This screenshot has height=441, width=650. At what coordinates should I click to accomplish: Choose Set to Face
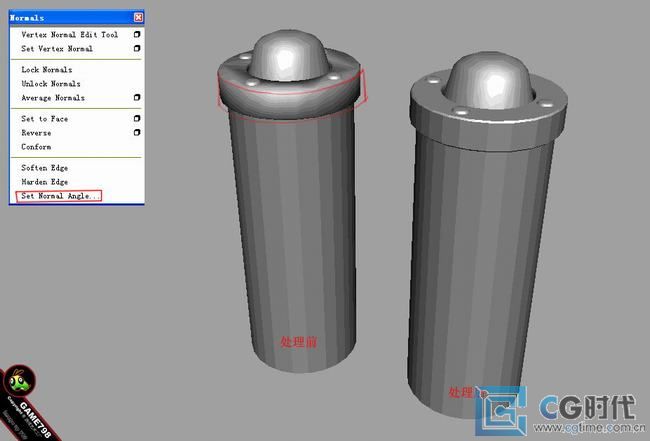click(44, 119)
